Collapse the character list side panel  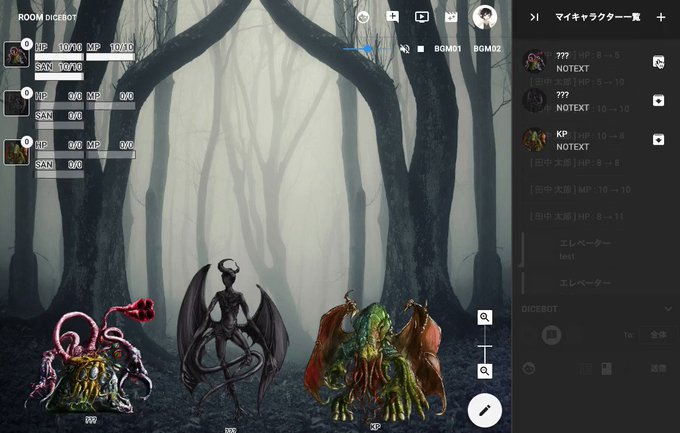coord(534,17)
